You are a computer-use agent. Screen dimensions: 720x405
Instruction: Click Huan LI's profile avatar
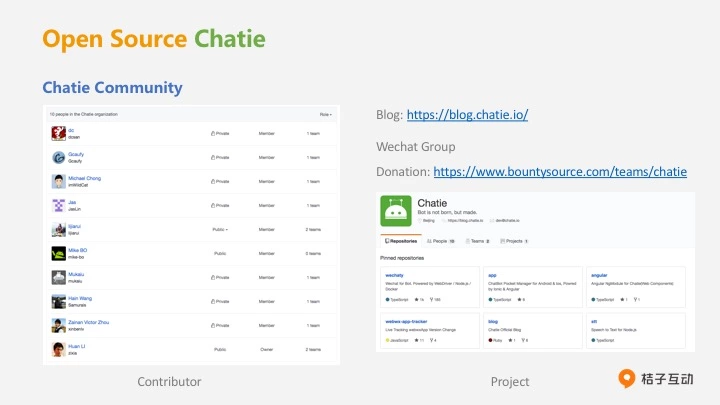[x=58, y=349]
